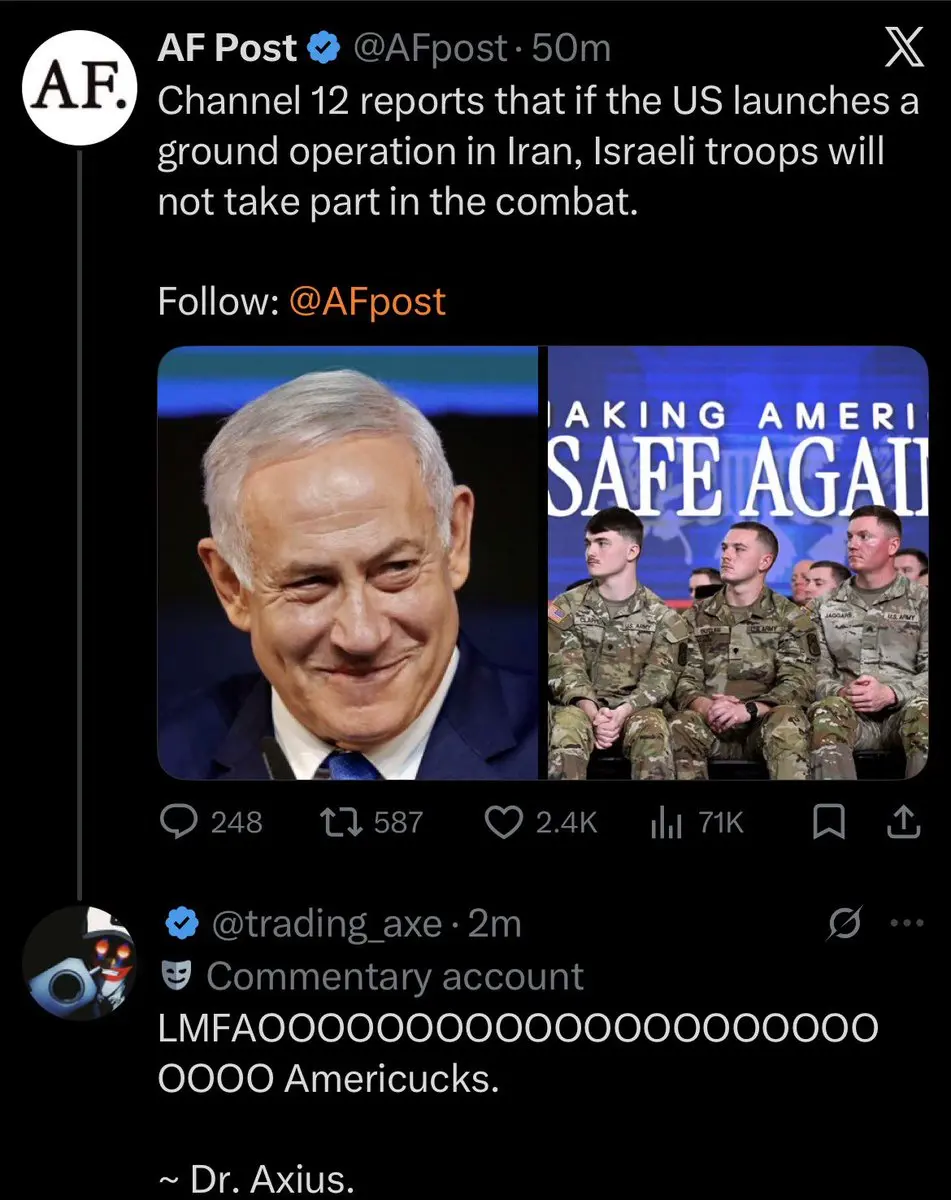This screenshot has width=951, height=1200.
Task: Bookmark the AF Post tweet
Action: 830,821
